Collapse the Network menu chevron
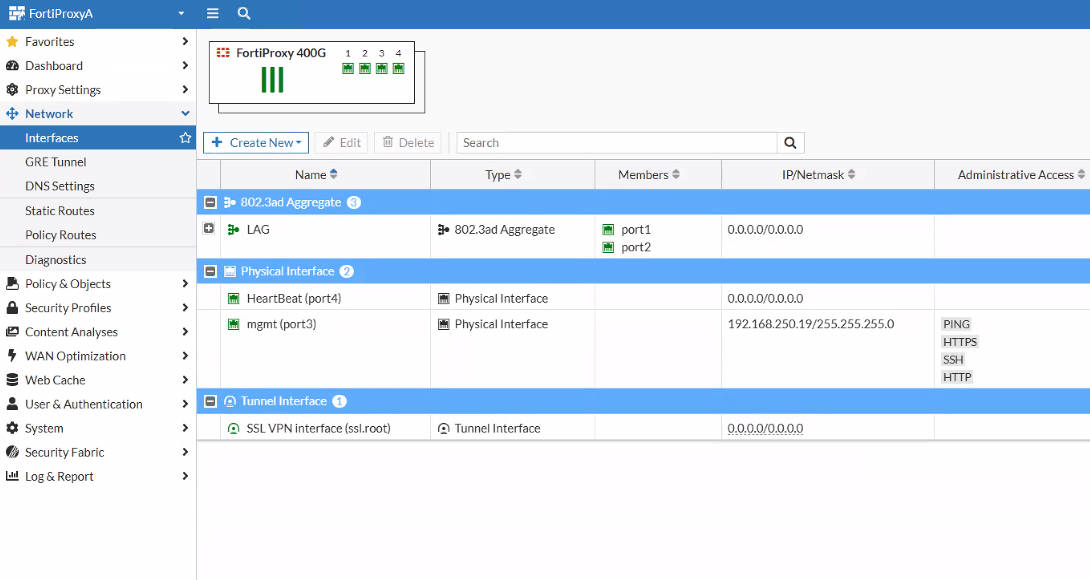 click(x=185, y=113)
